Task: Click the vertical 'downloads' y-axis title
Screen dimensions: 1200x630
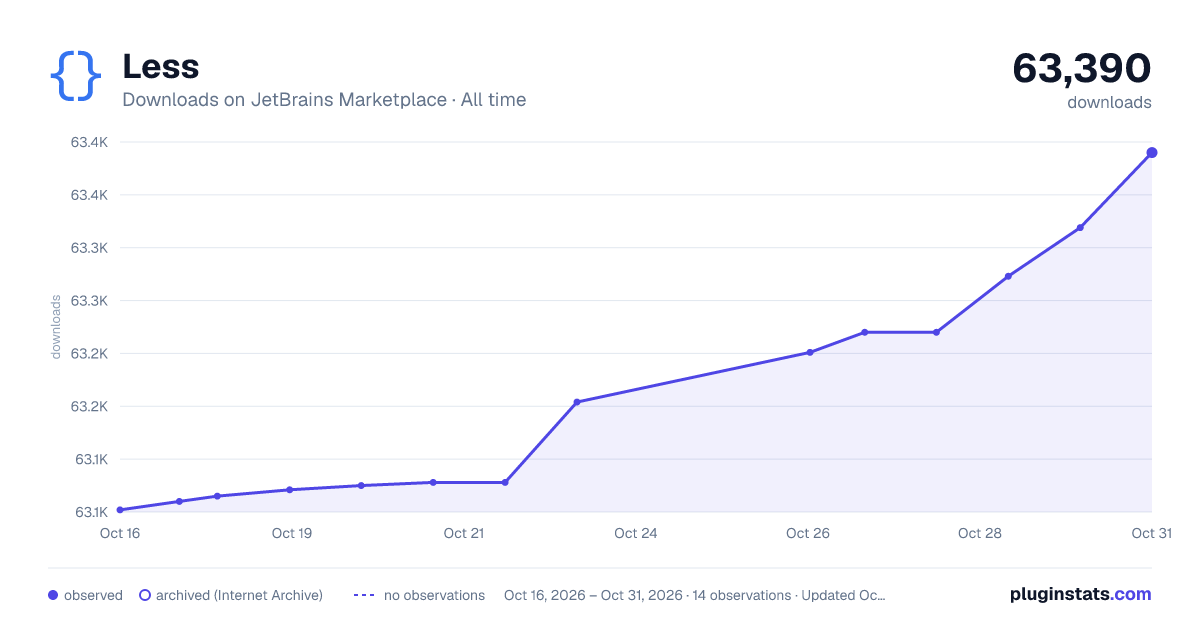Action: click(x=56, y=327)
